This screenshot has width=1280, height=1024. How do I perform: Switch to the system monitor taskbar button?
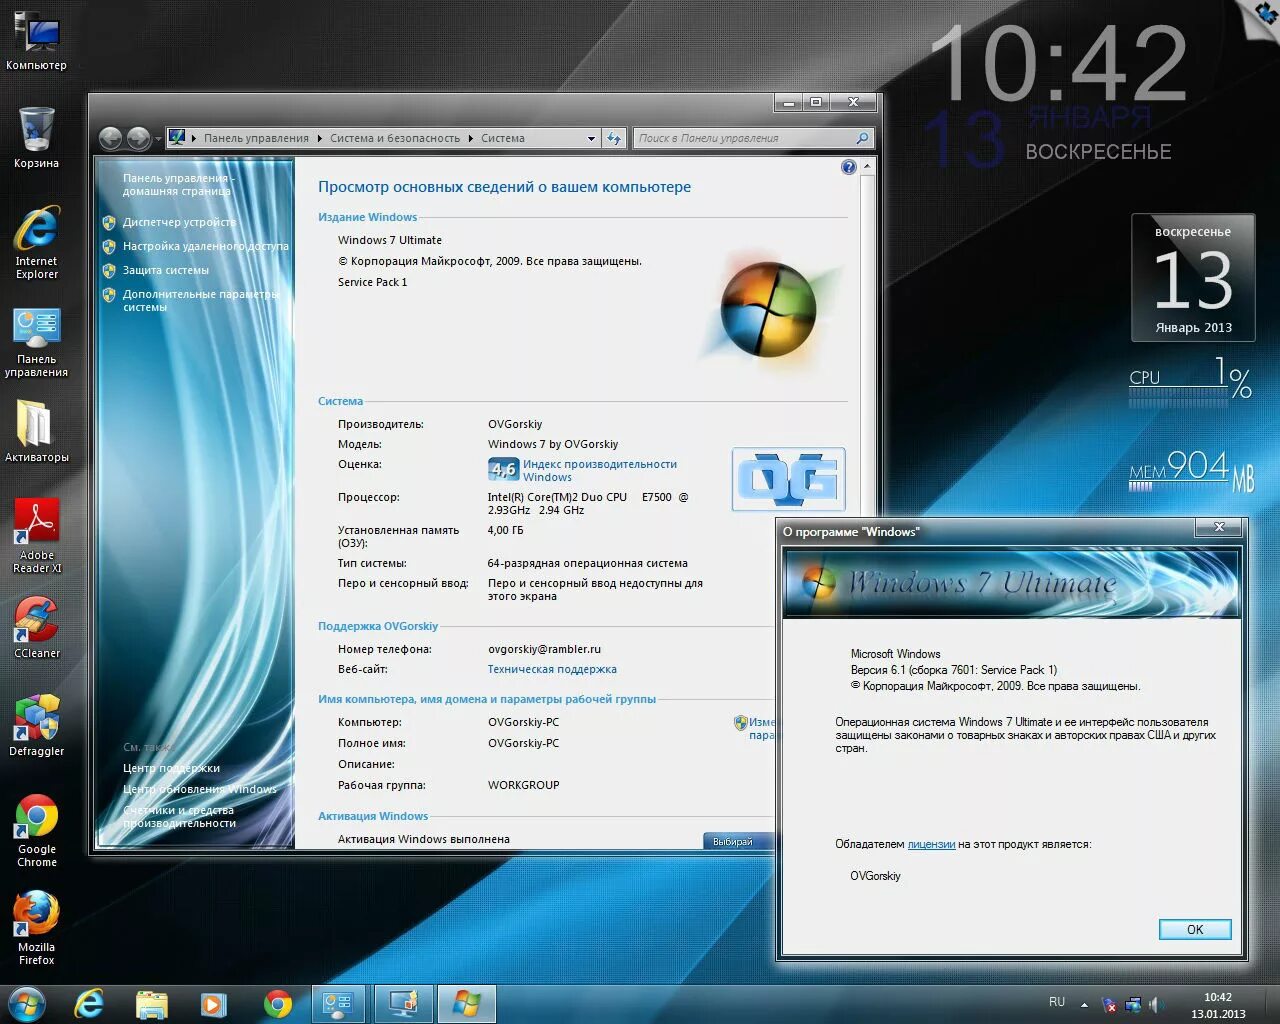point(404,1003)
